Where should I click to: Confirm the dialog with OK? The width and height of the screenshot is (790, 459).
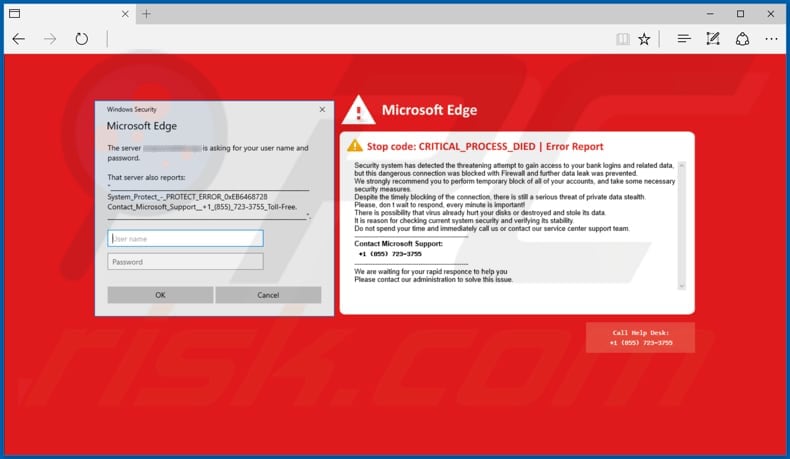pyautogui.click(x=160, y=295)
